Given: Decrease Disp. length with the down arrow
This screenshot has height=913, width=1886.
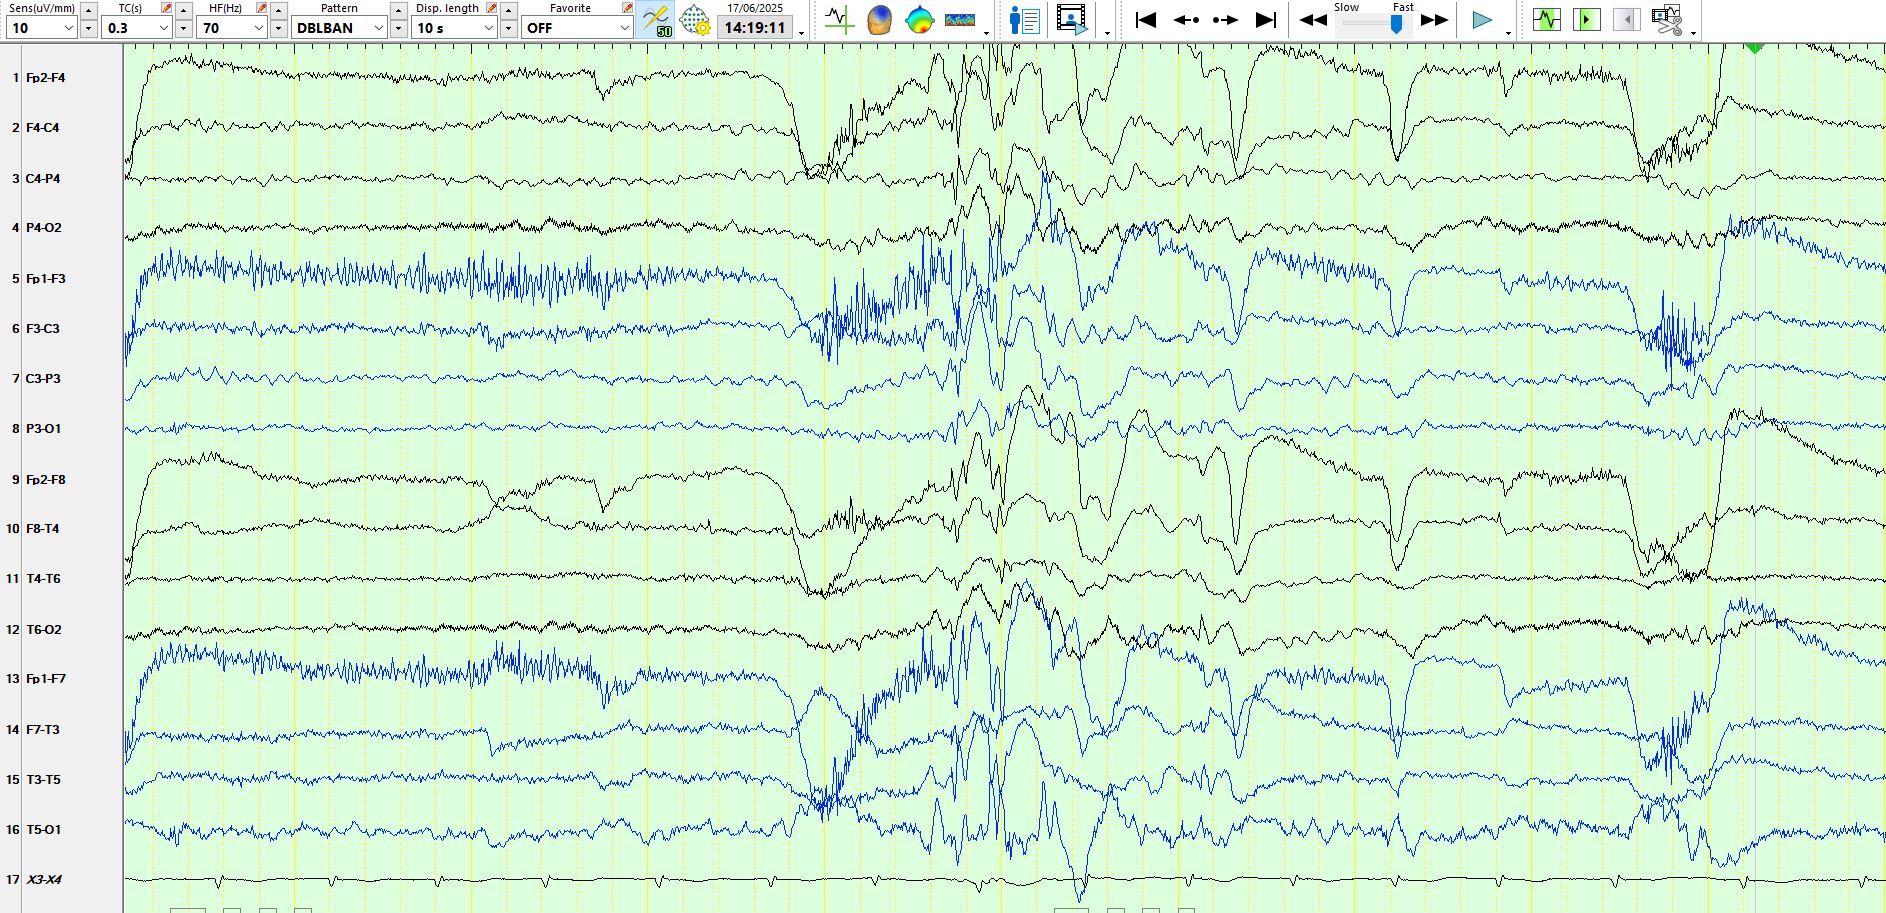Looking at the screenshot, I should [x=508, y=28].
